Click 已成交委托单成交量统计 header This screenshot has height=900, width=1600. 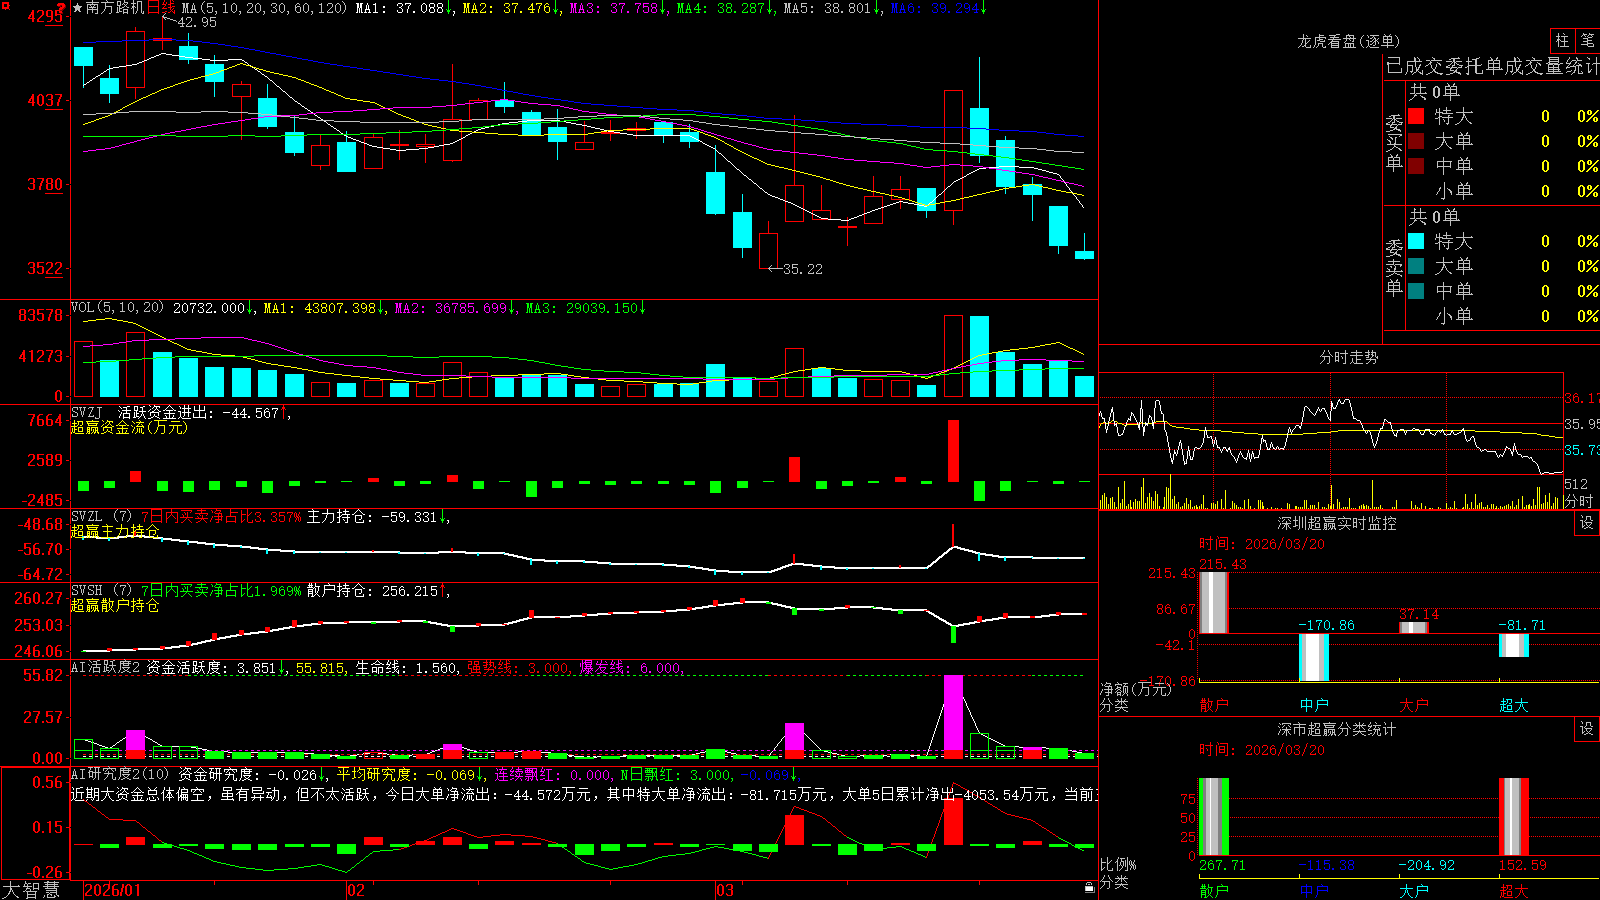[x=1492, y=66]
